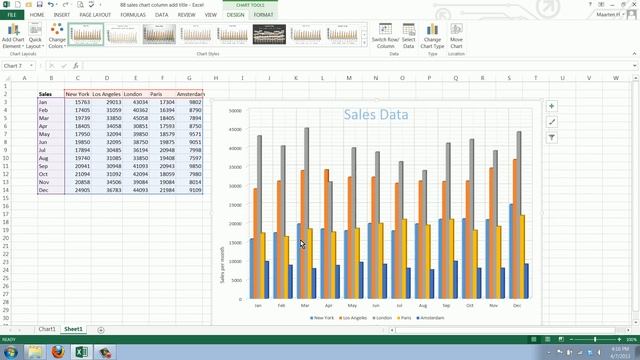Screen dimensions: 640x360
Task: Switch to the VIEW ribbon tab
Action: [211, 15]
